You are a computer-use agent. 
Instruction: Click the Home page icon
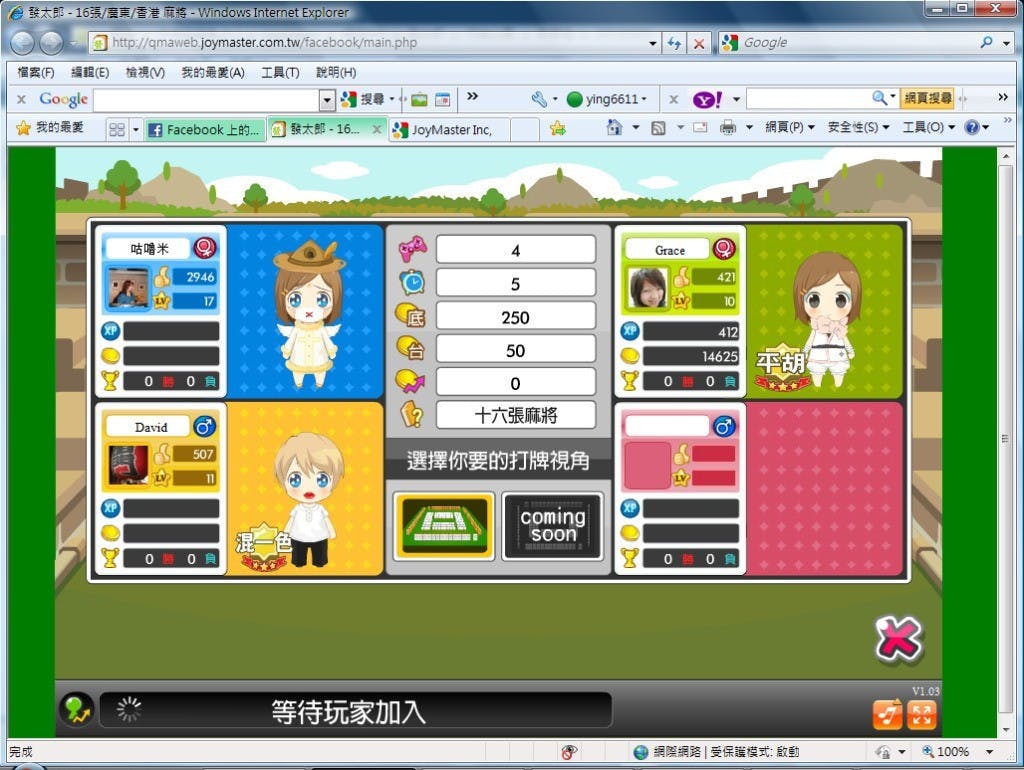[615, 127]
